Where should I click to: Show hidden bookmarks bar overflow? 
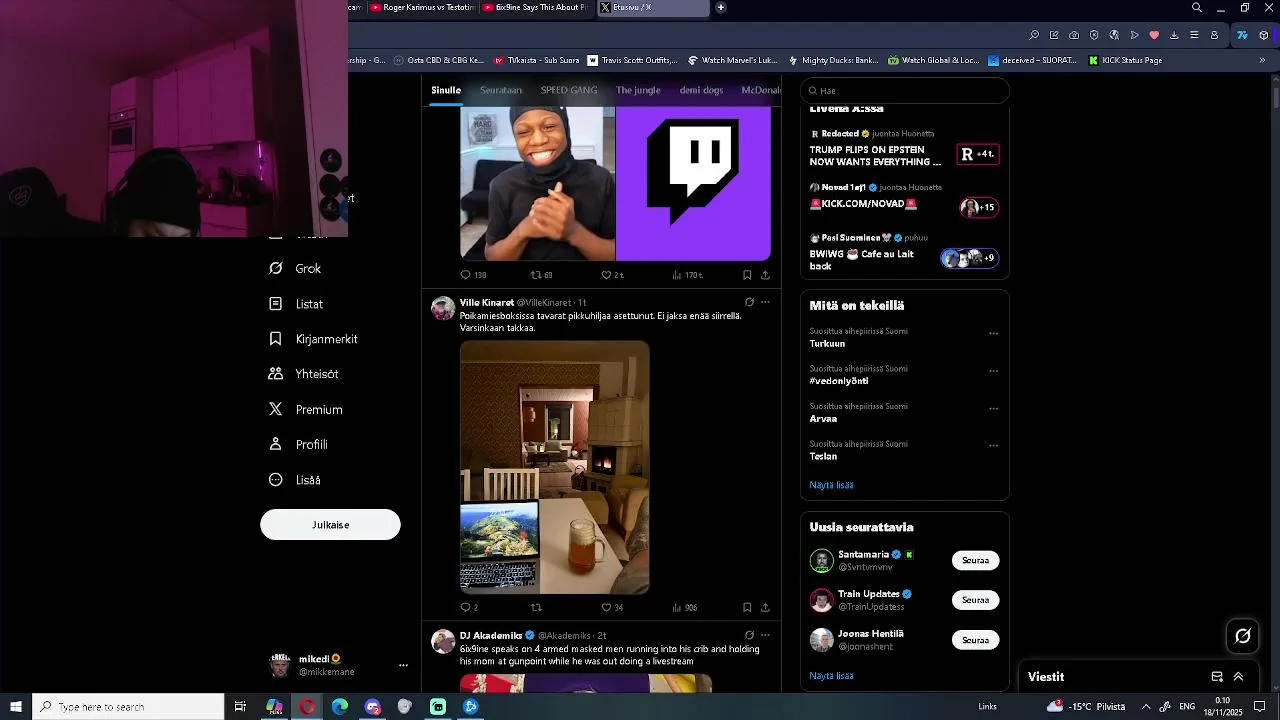pos(1262,60)
